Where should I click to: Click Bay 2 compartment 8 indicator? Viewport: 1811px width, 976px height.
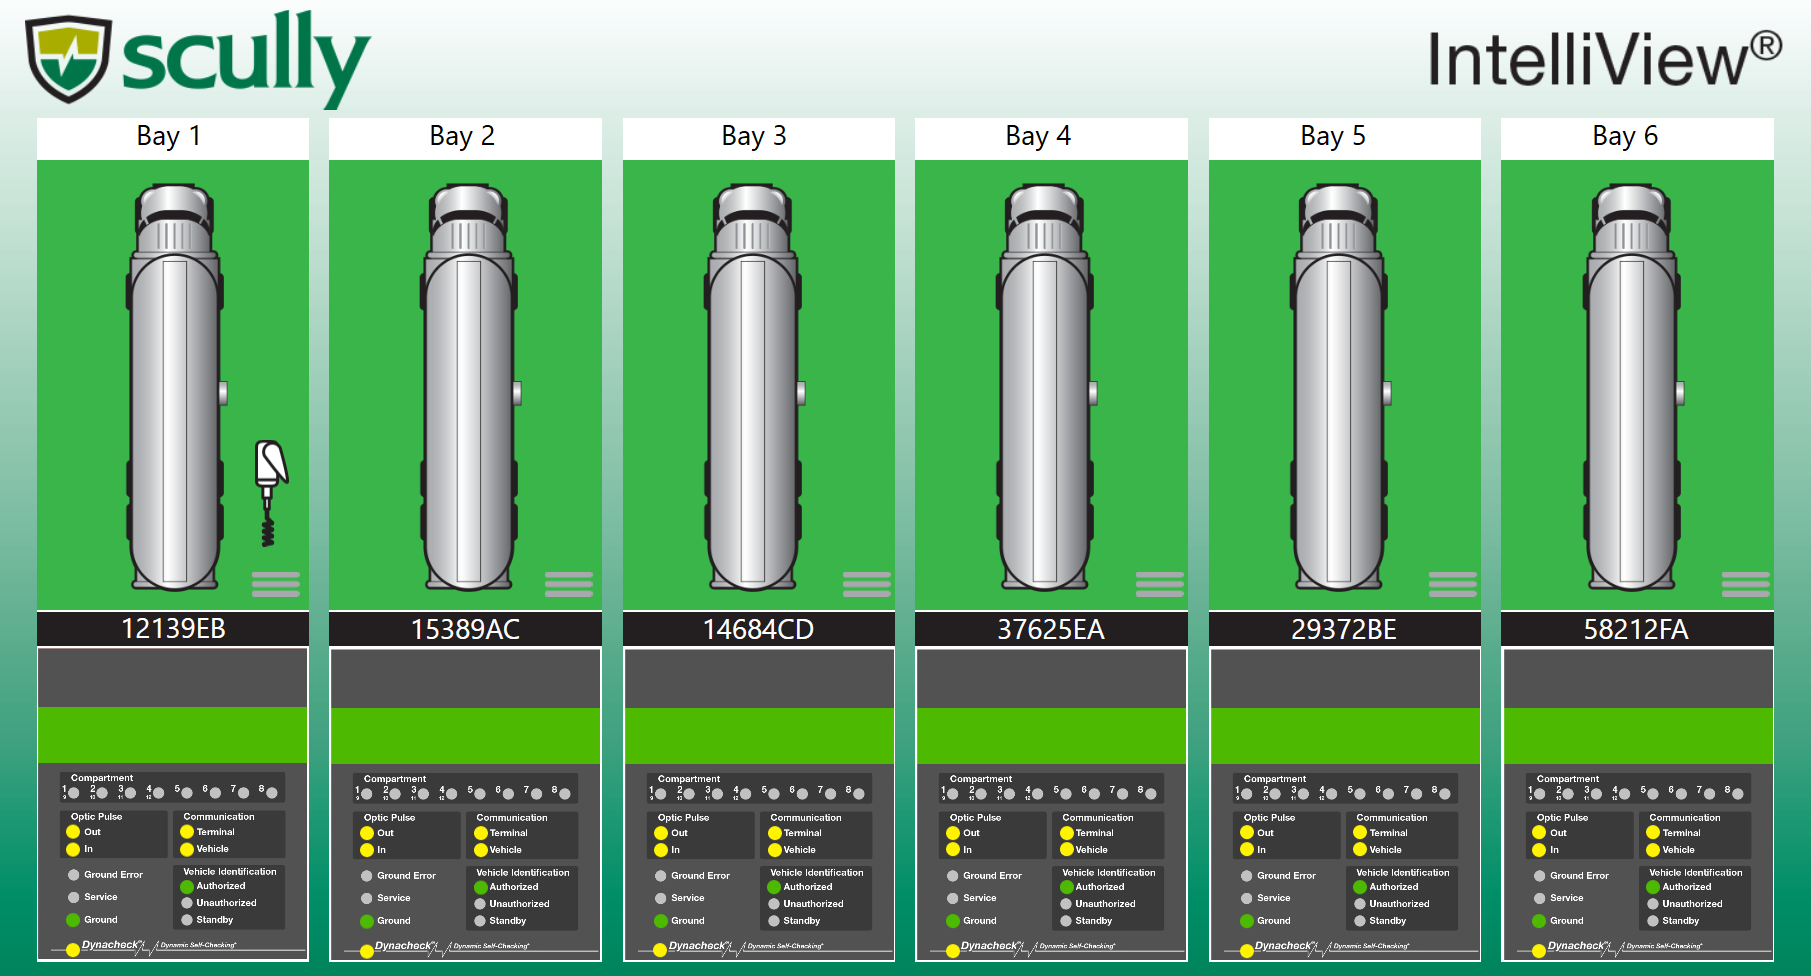[x=565, y=793]
